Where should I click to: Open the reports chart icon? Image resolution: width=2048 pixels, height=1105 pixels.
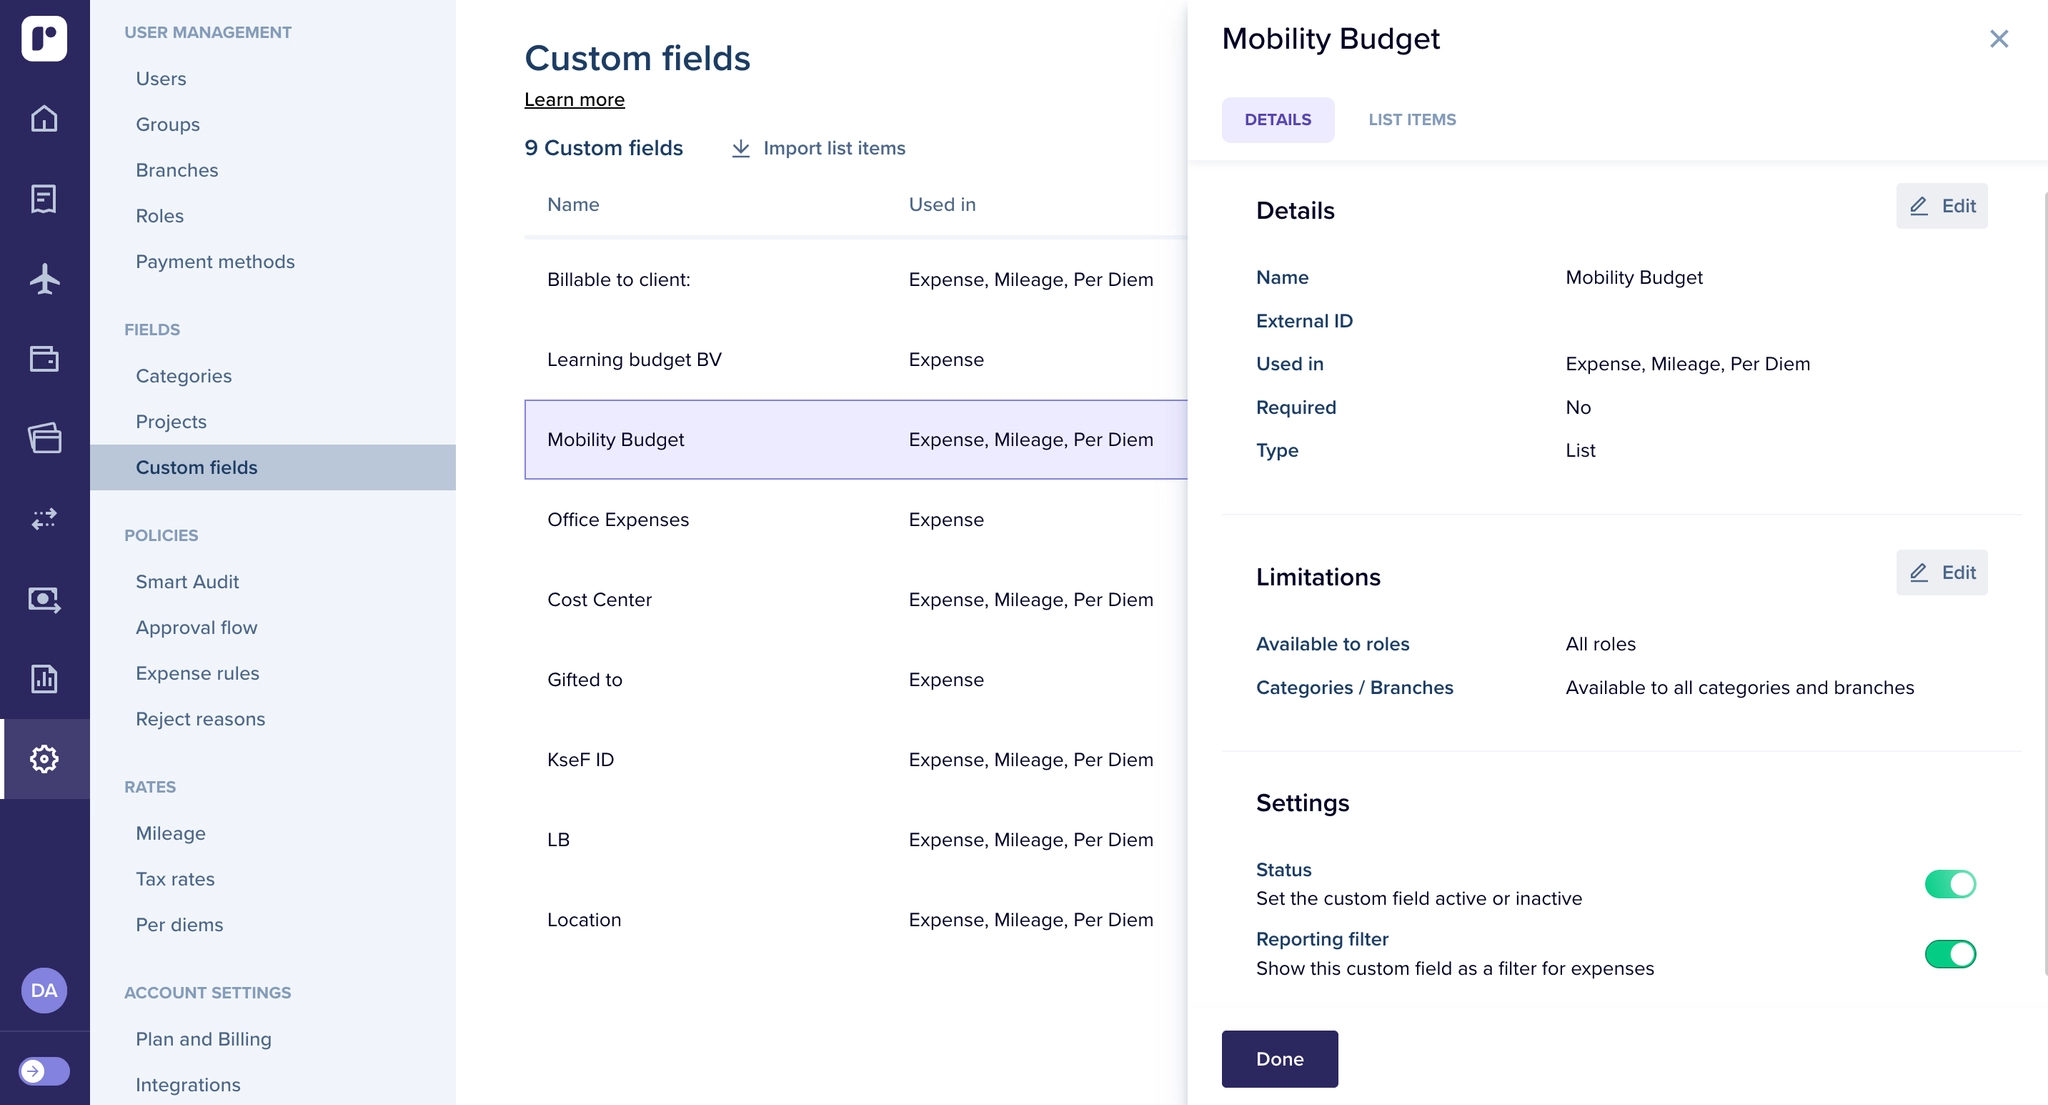(x=44, y=679)
